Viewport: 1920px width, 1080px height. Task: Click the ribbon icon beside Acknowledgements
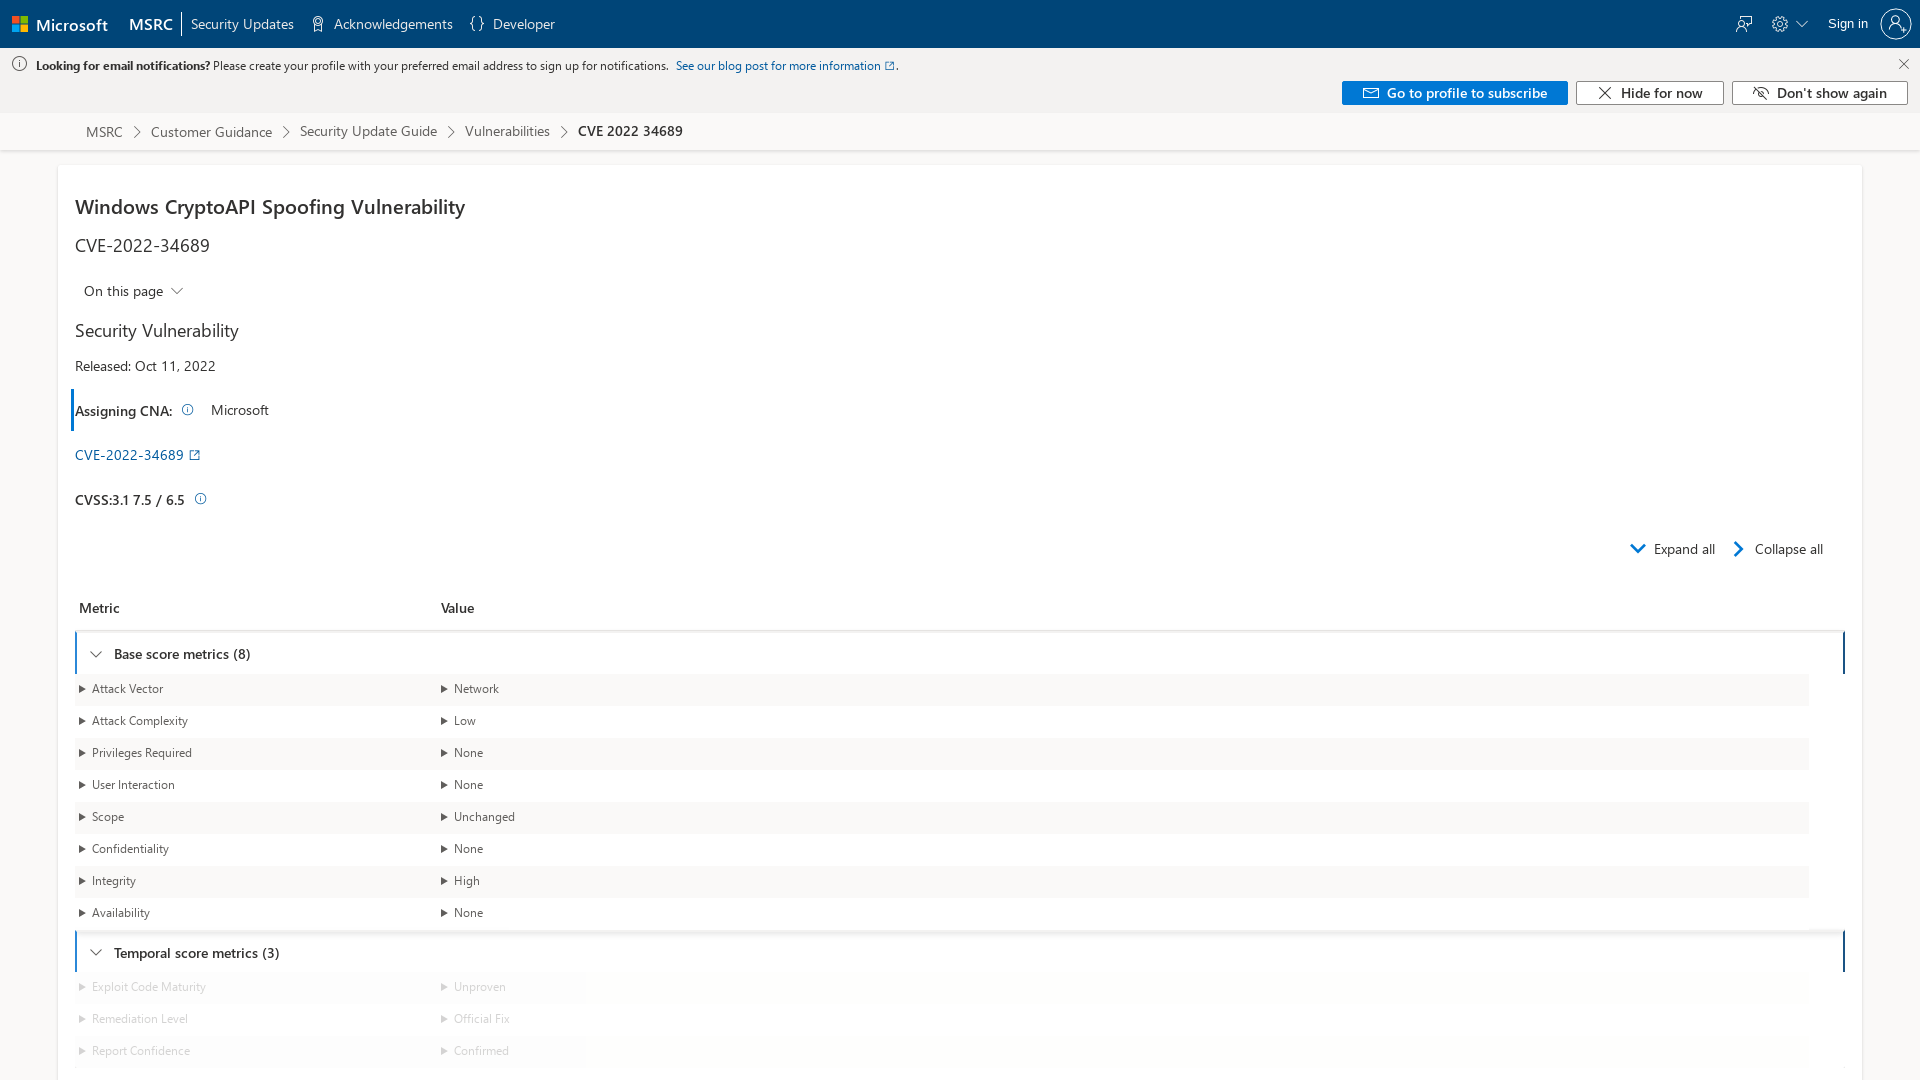point(317,23)
